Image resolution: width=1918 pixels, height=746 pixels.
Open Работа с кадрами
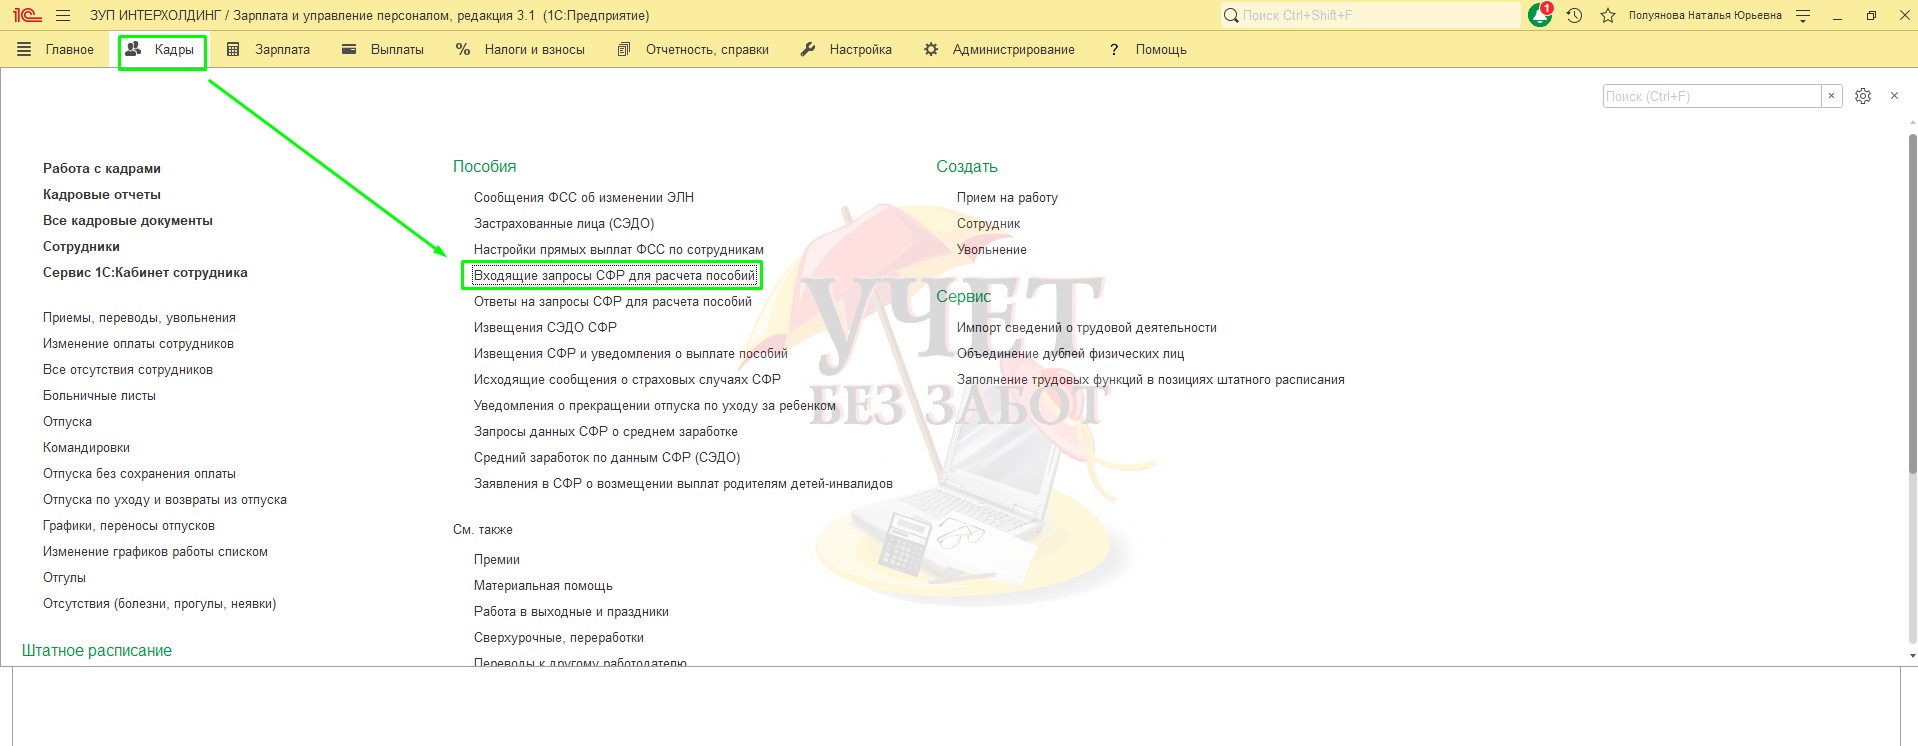102,168
